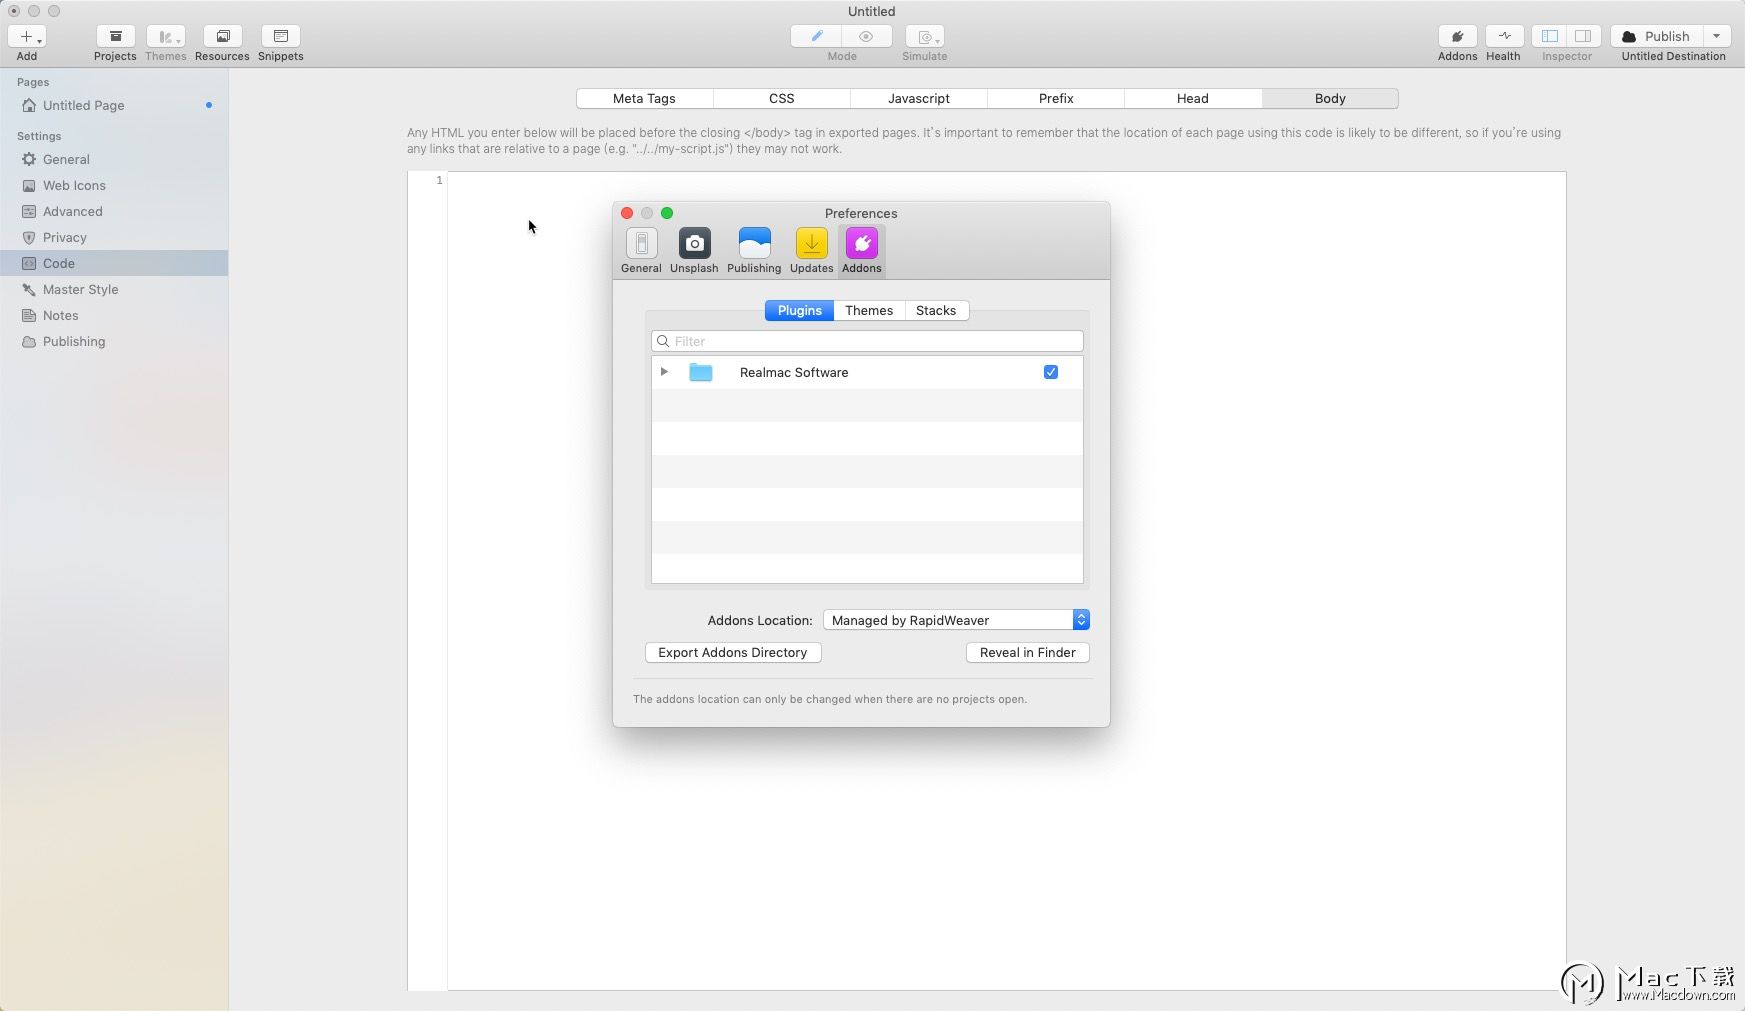The image size is (1745, 1011).
Task: Switch to preview mode eye icon
Action: tap(866, 37)
